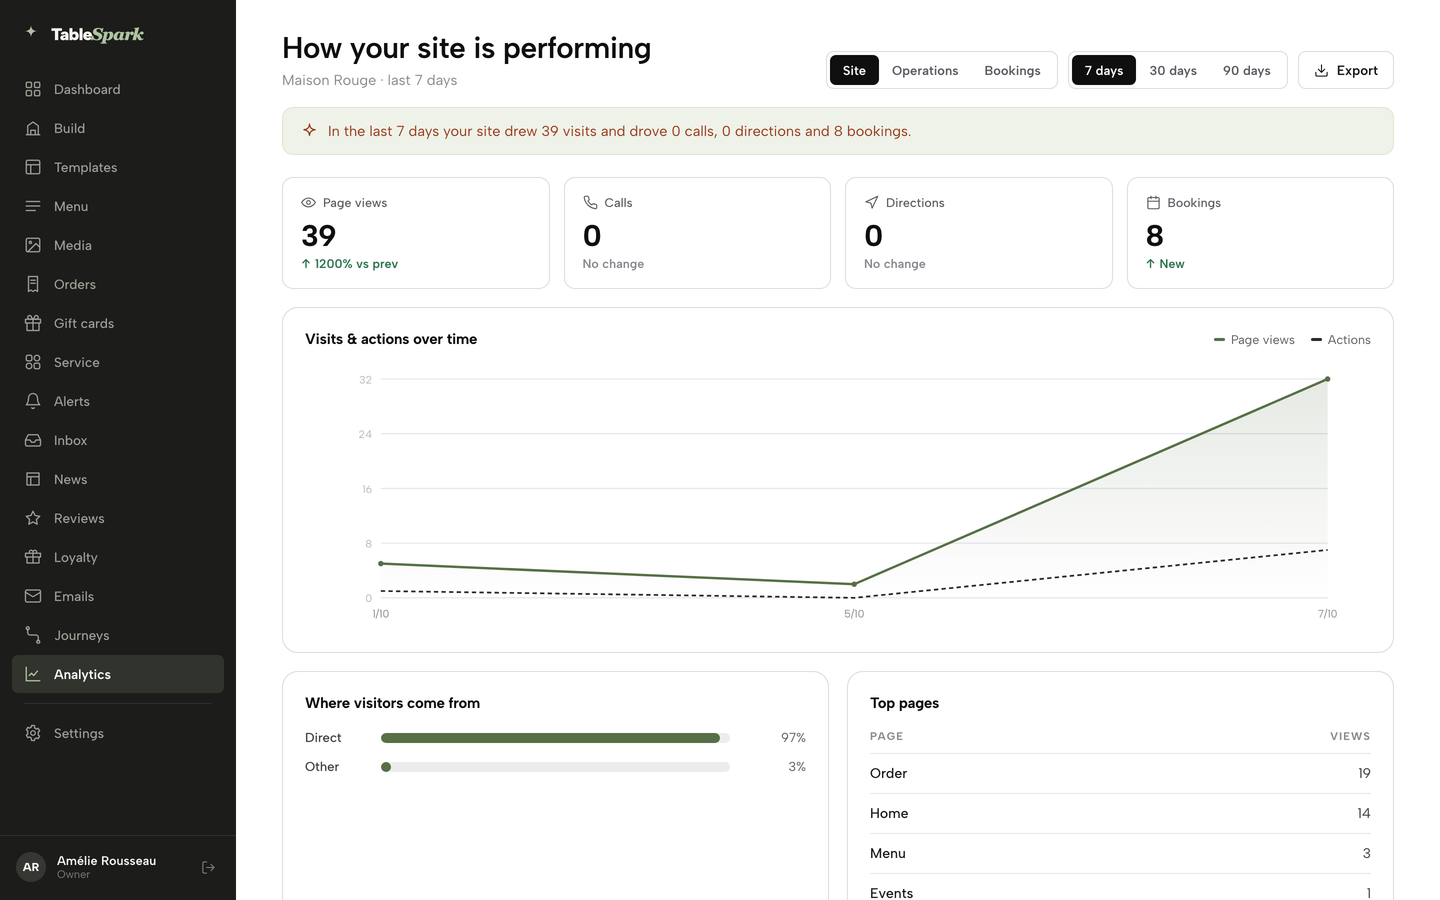Viewport: 1440px width, 900px height.
Task: Switch to the Operations tab
Action: pos(925,70)
